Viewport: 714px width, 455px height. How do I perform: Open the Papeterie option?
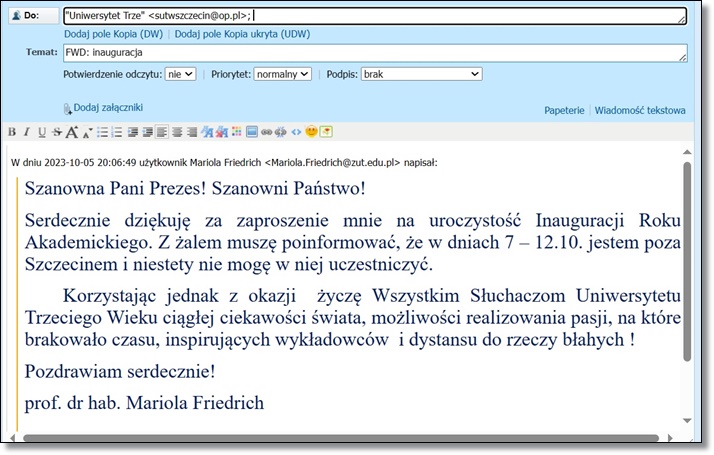[x=564, y=110]
